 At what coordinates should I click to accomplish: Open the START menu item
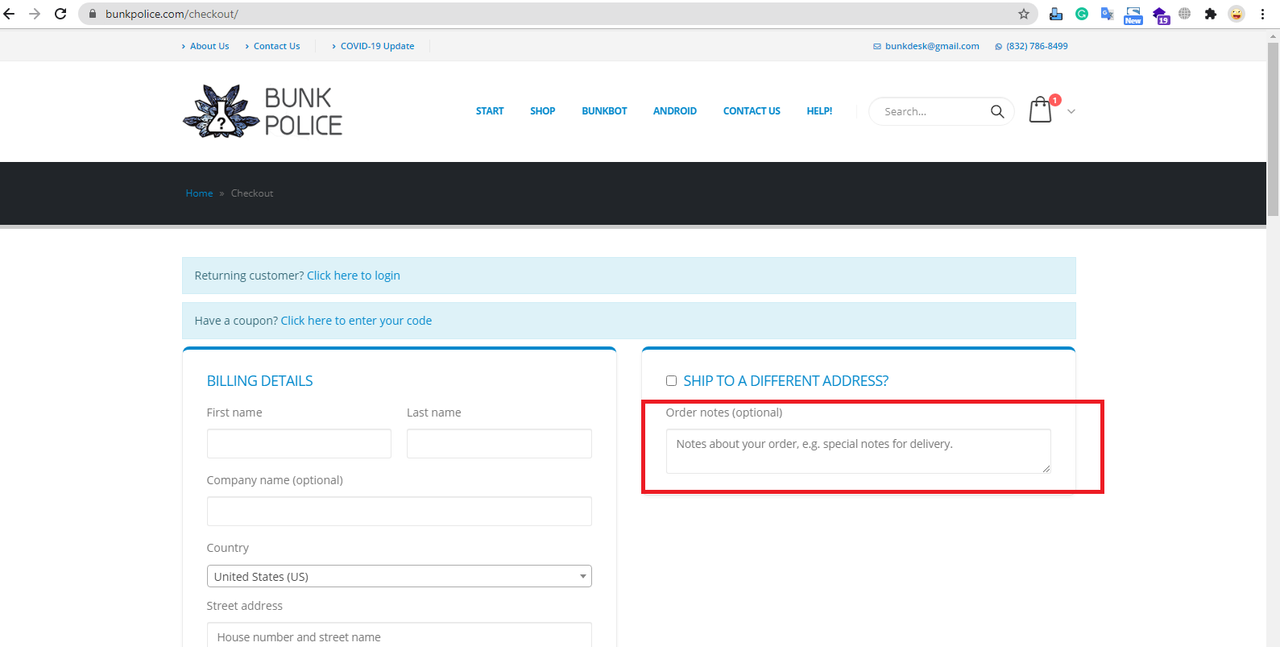(x=490, y=111)
